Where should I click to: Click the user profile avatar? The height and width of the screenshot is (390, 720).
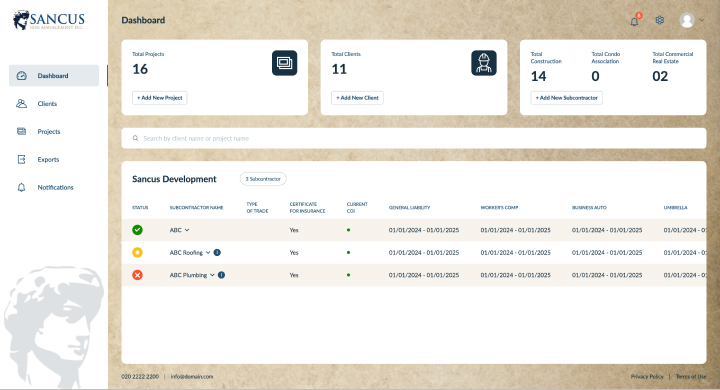coord(687,20)
